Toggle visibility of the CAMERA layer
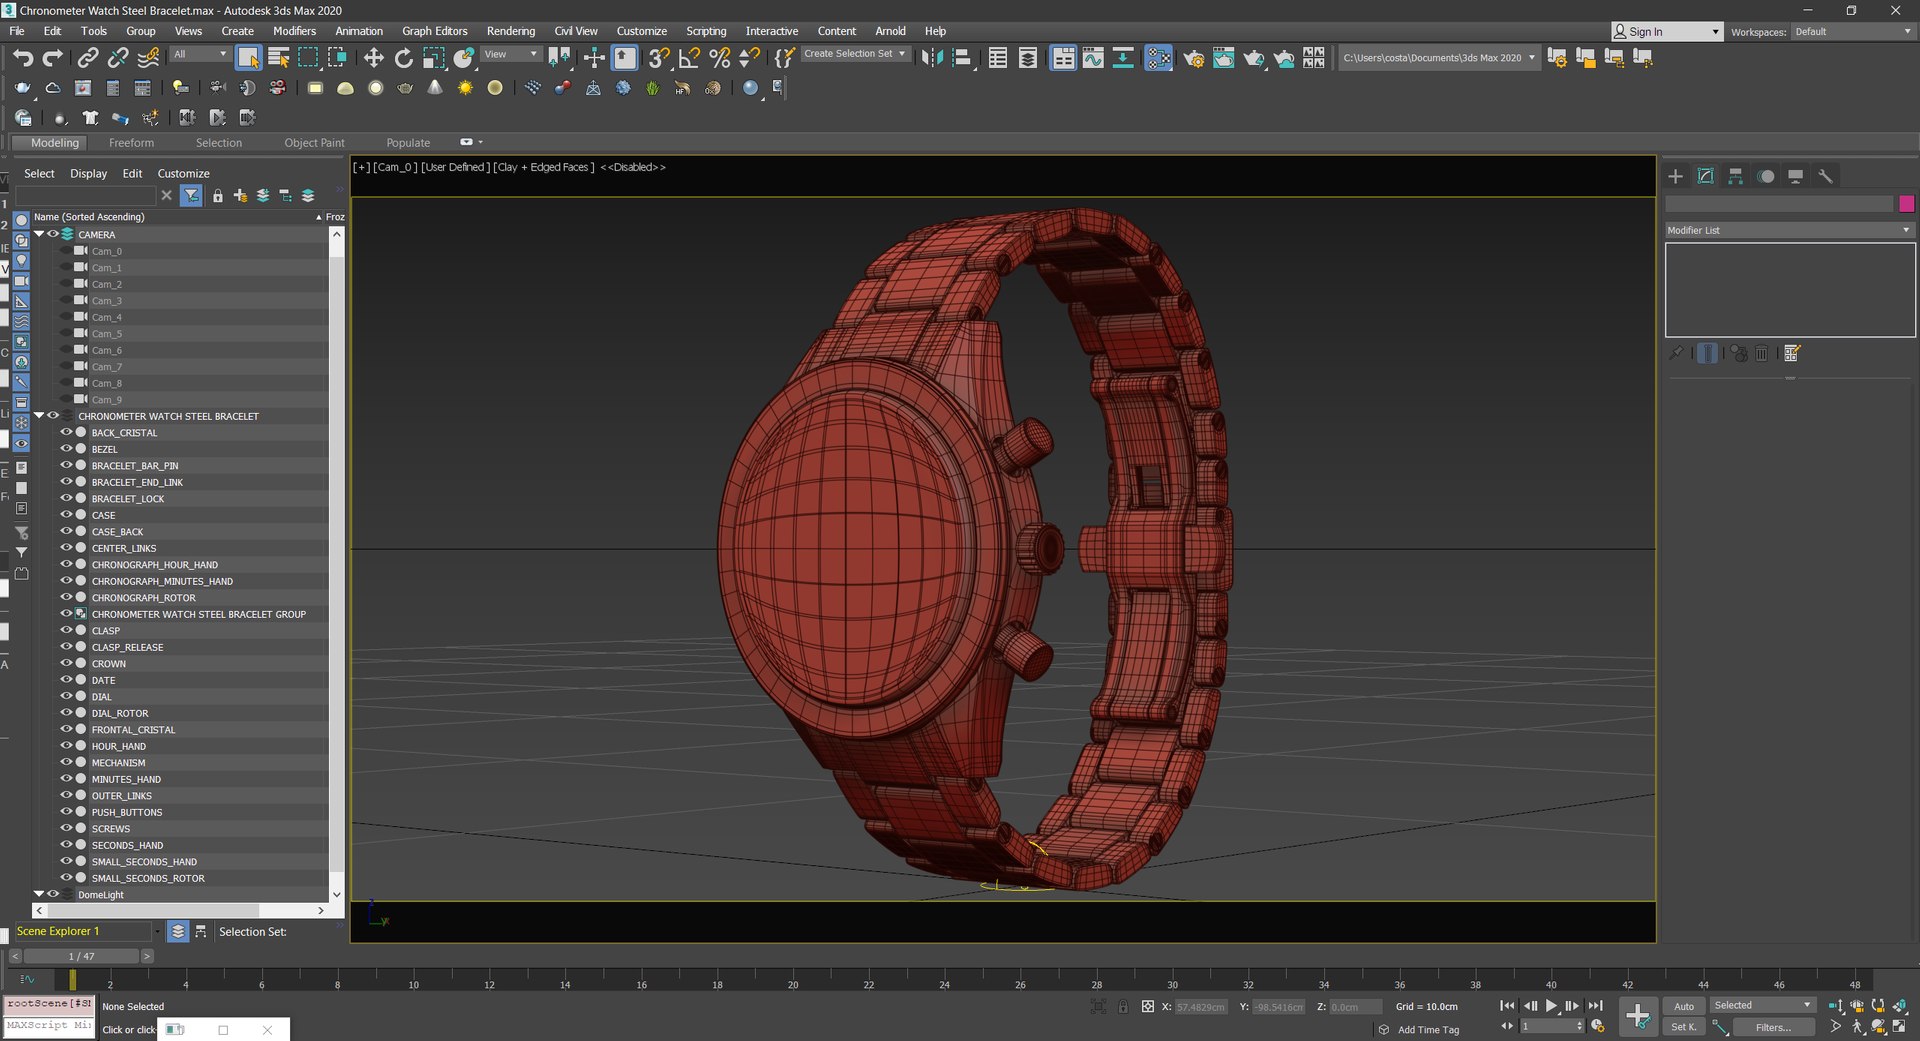Viewport: 1920px width, 1041px height. coord(53,234)
